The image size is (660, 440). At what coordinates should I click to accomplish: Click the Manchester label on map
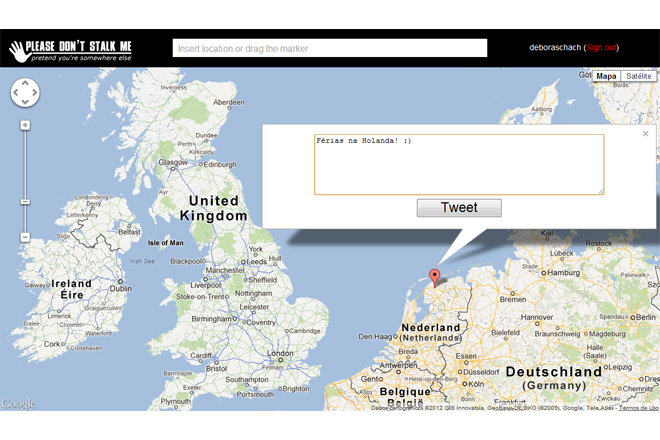point(225,270)
